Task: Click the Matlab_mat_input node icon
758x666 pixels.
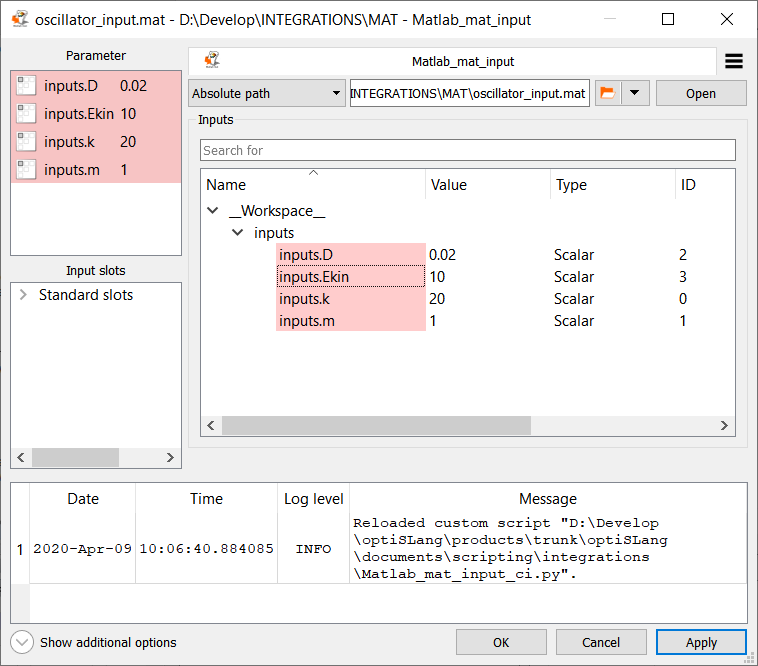Action: [212, 62]
